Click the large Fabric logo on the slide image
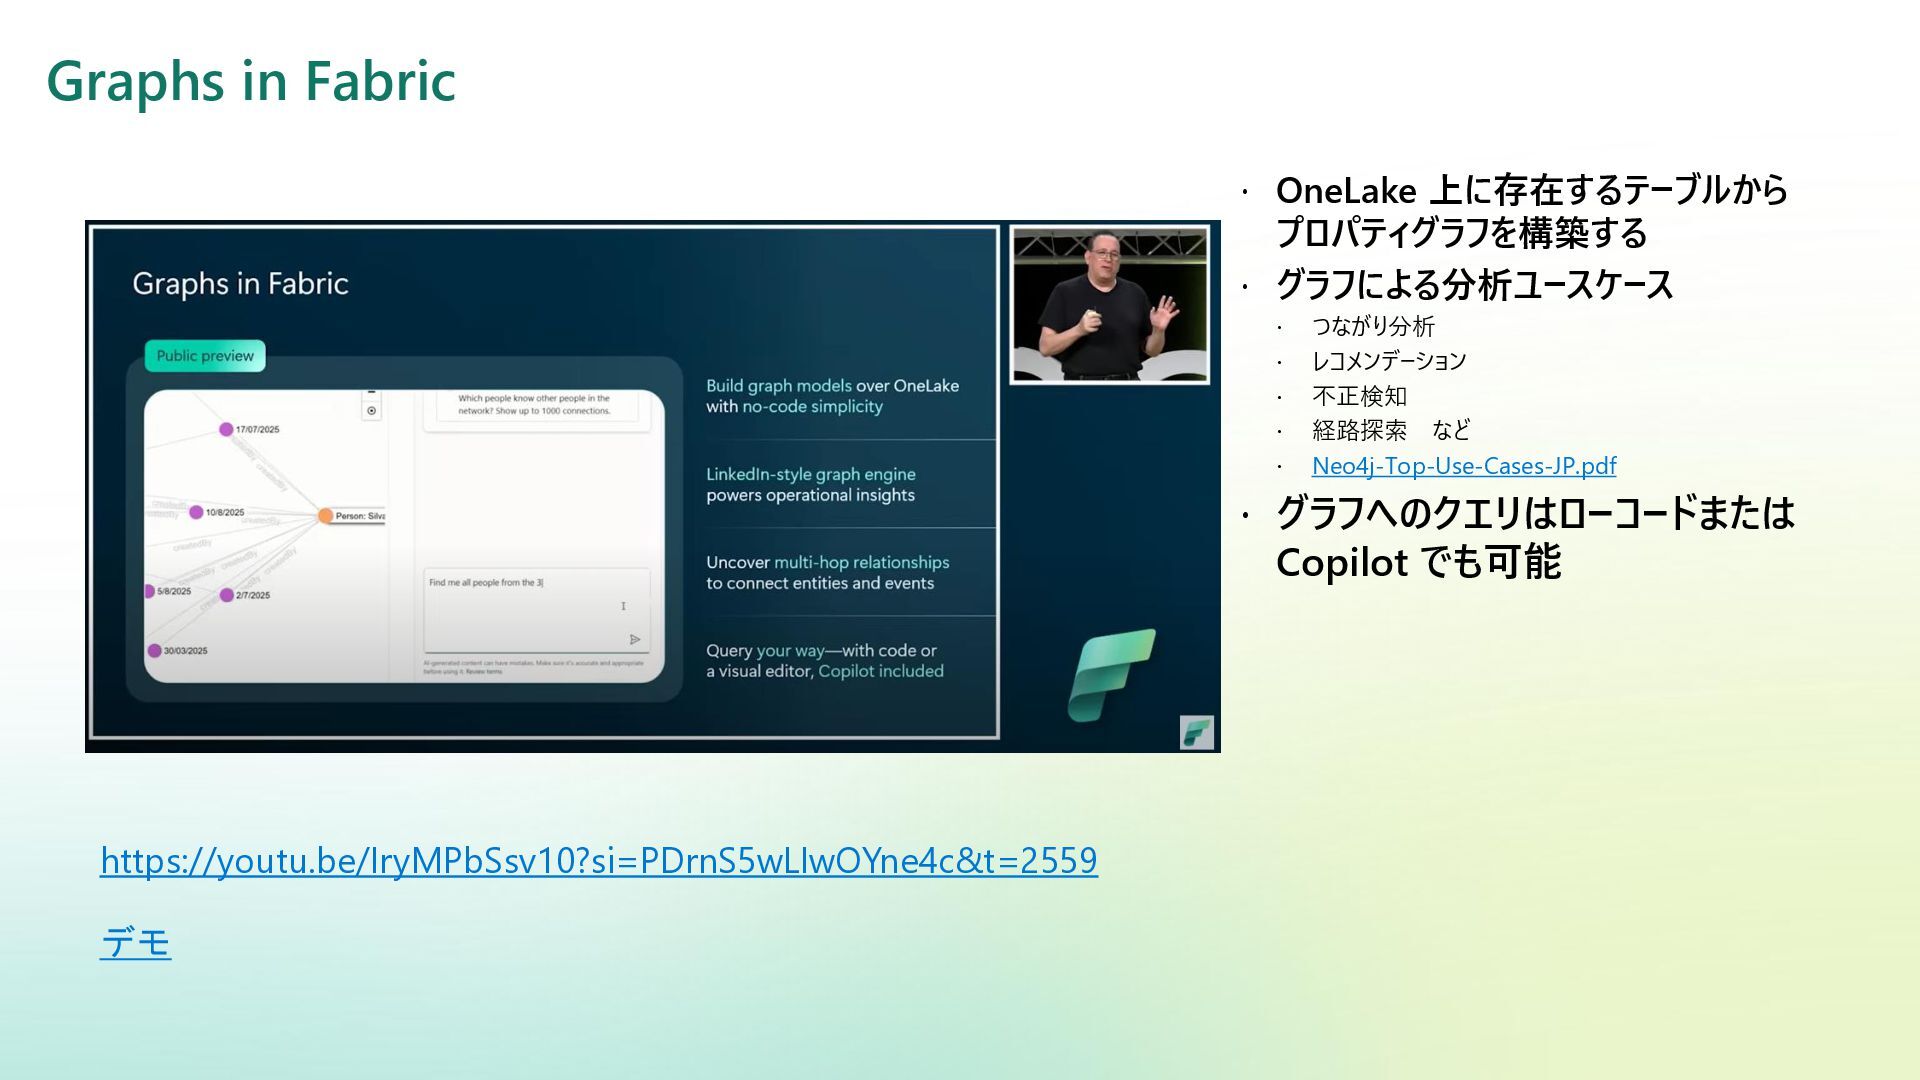 (x=1112, y=674)
